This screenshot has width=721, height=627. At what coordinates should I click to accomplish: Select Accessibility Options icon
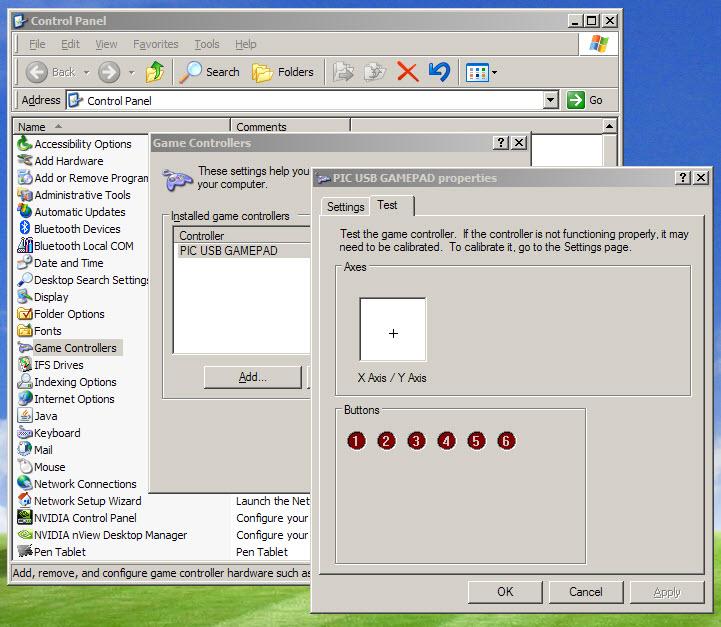tap(24, 144)
